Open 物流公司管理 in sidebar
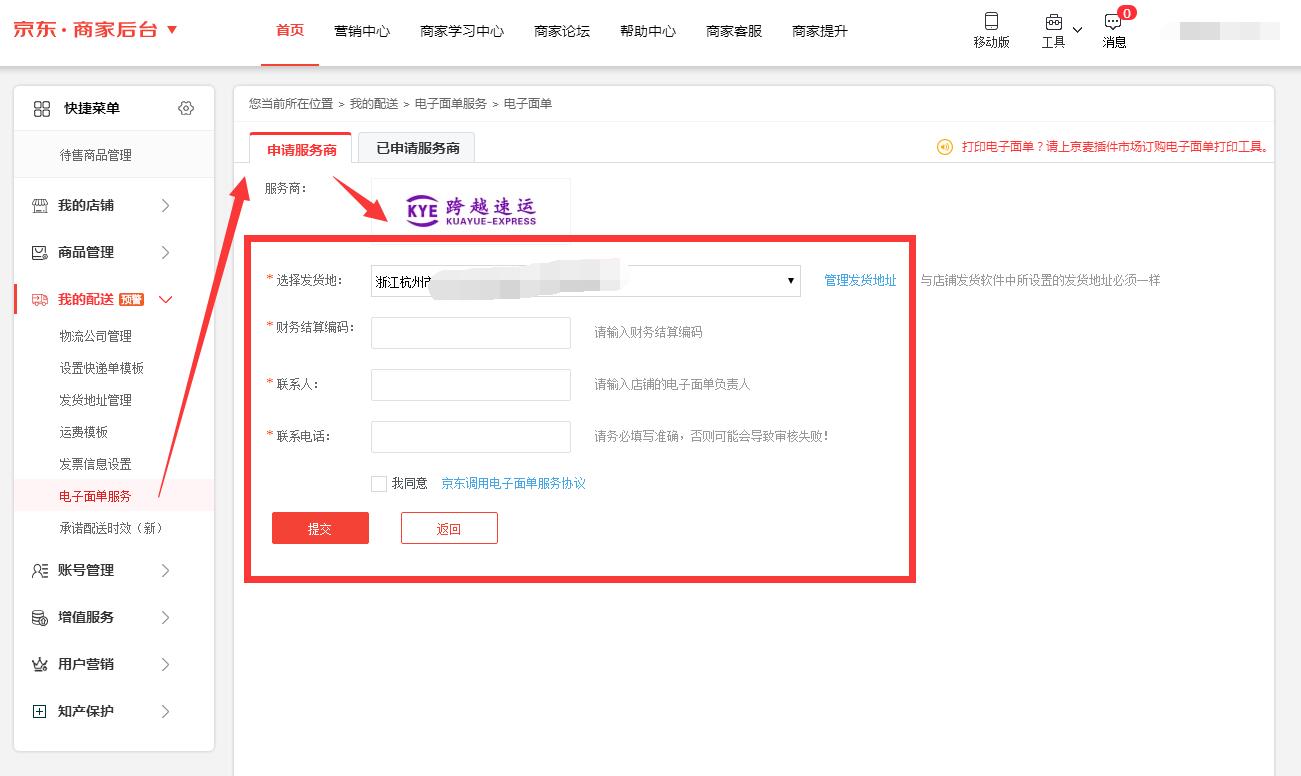Viewport: 1301px width, 776px height. pos(96,336)
